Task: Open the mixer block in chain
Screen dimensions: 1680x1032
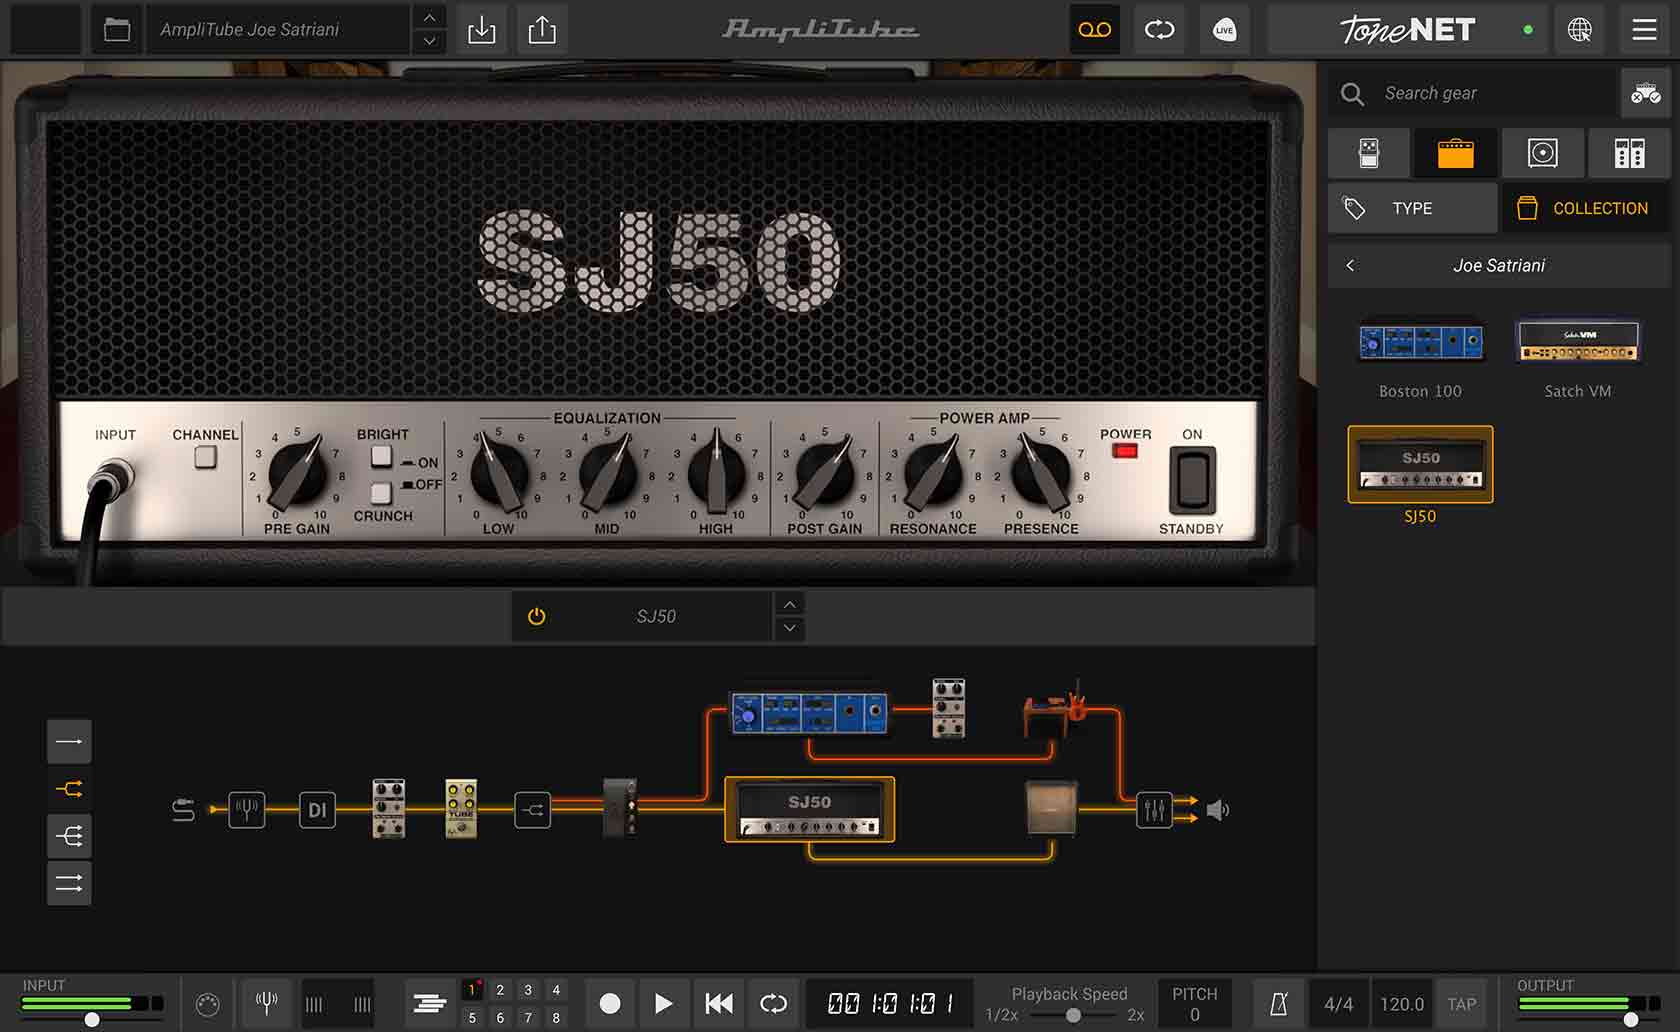Action: 1154,810
